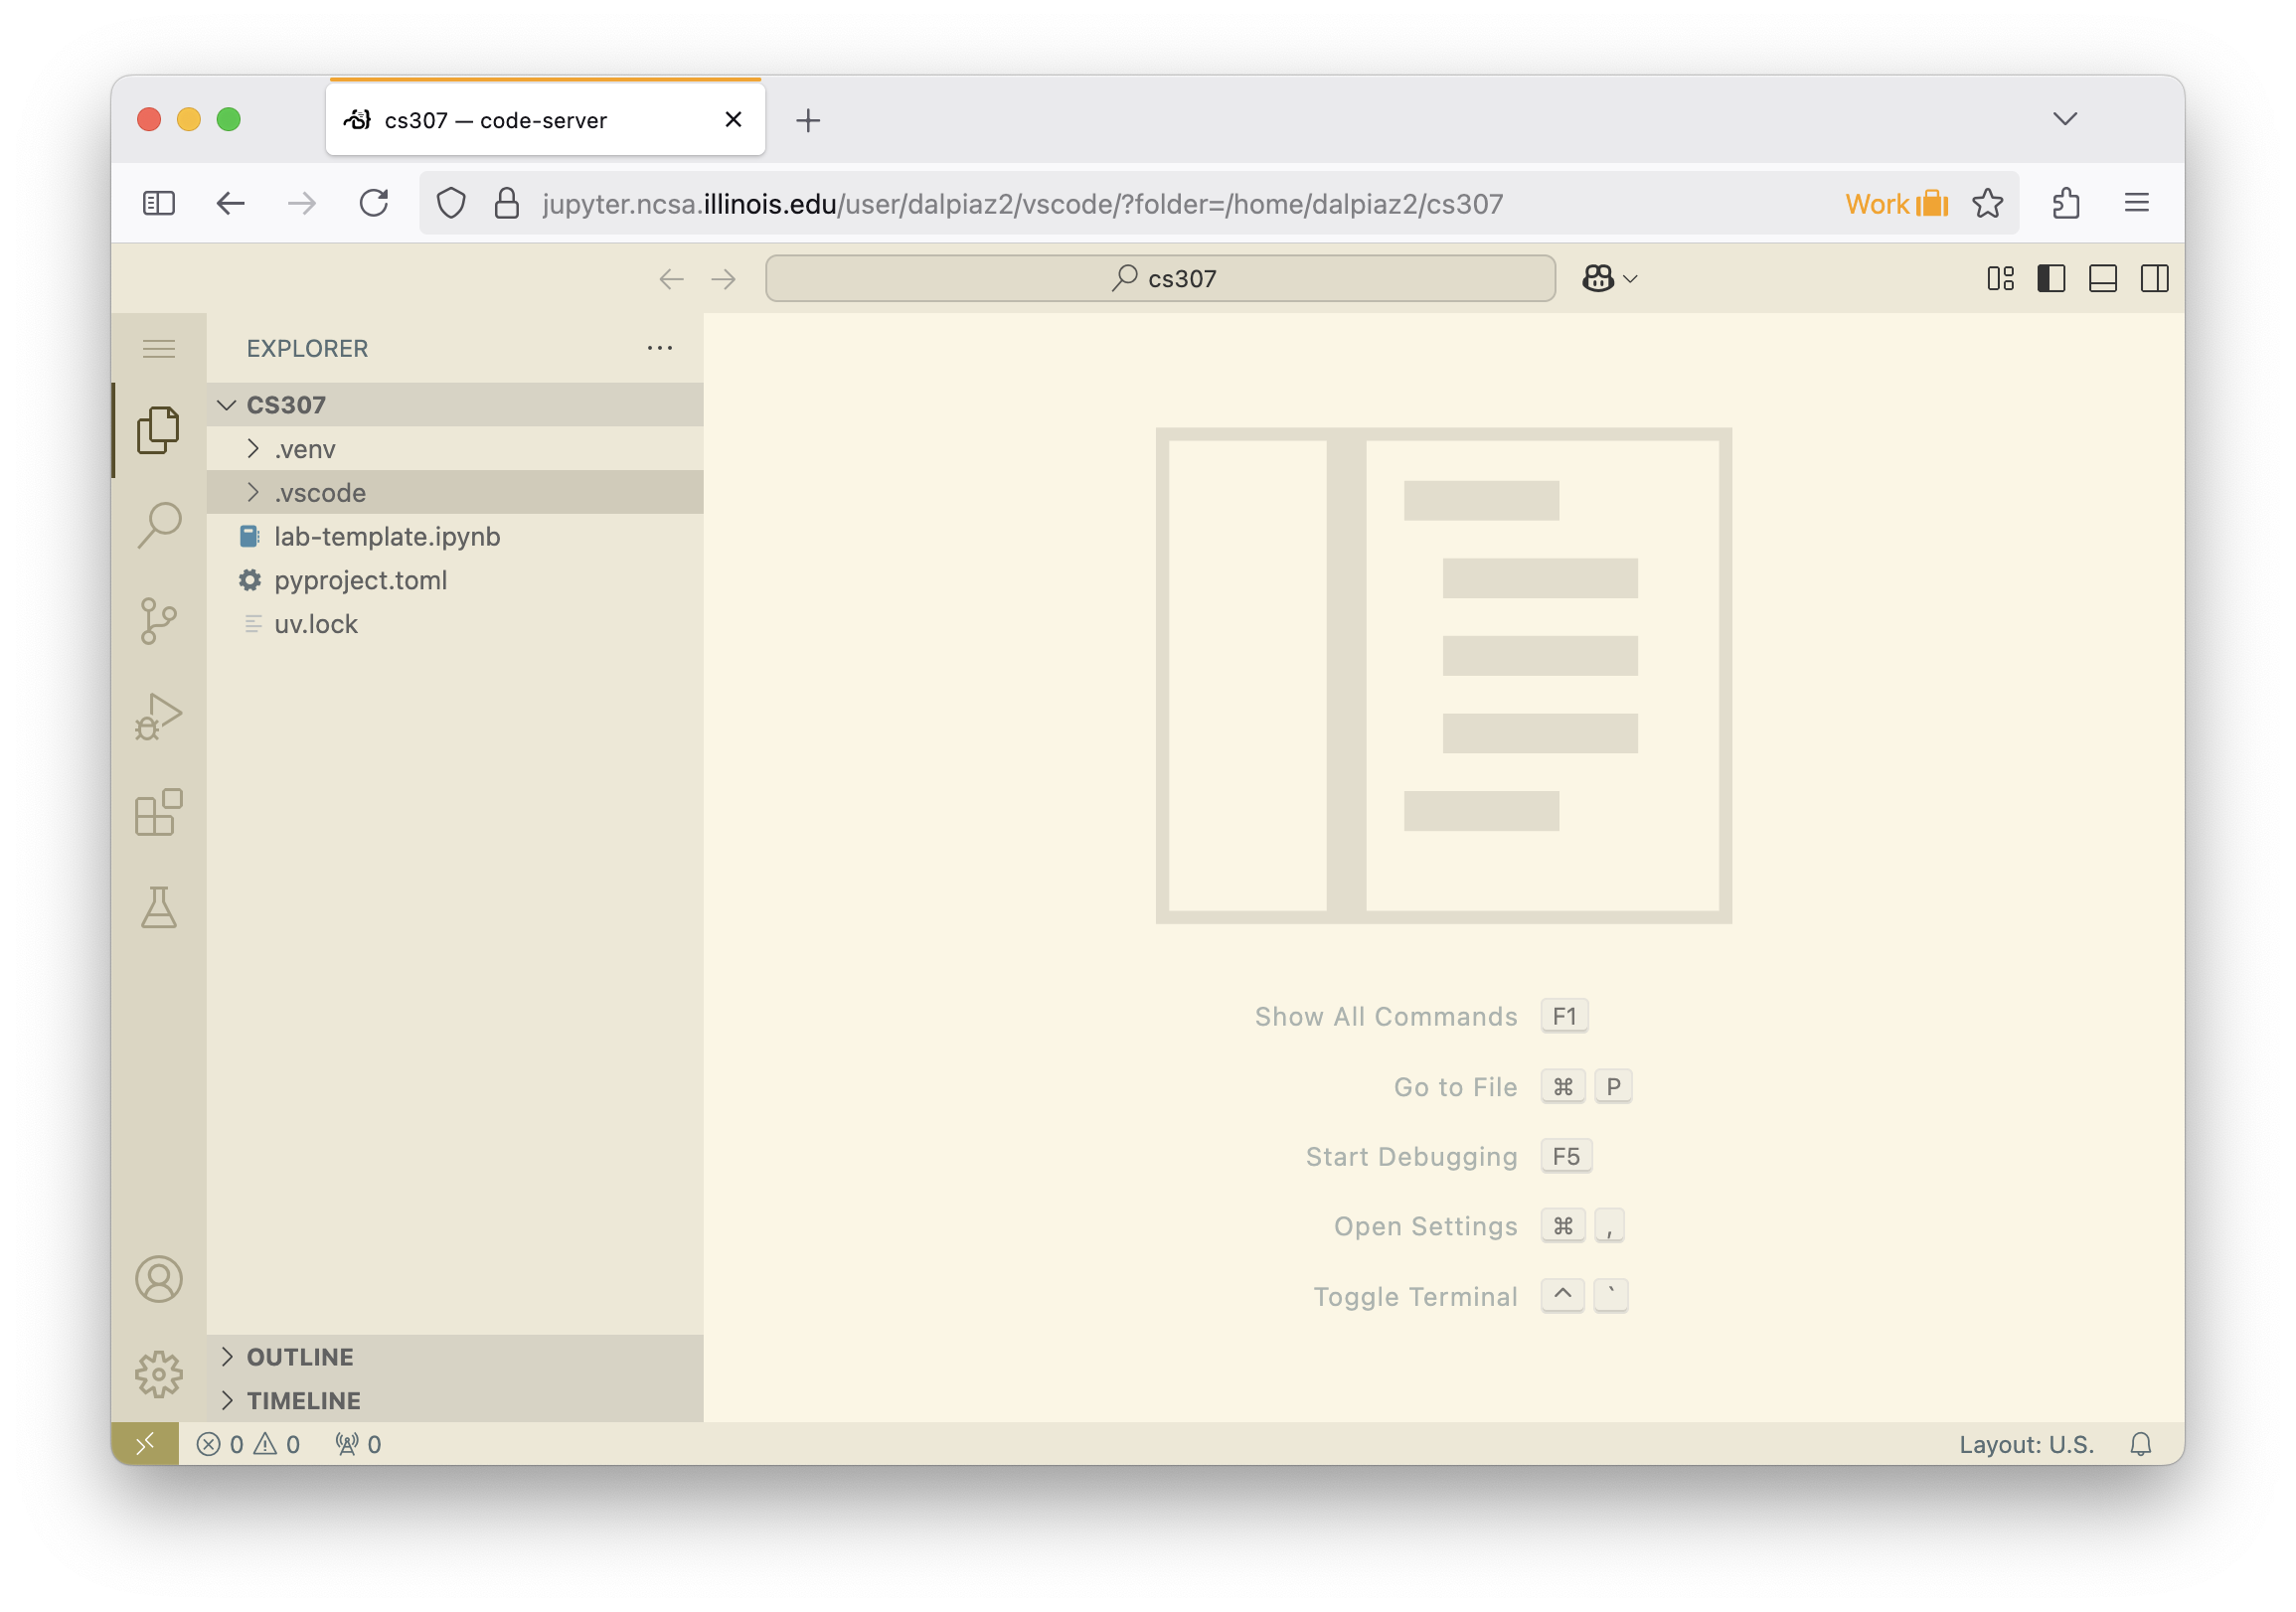Screen dimensions: 2296x1612
Task: Toggle the primary side bar visibility
Action: tap(2051, 278)
